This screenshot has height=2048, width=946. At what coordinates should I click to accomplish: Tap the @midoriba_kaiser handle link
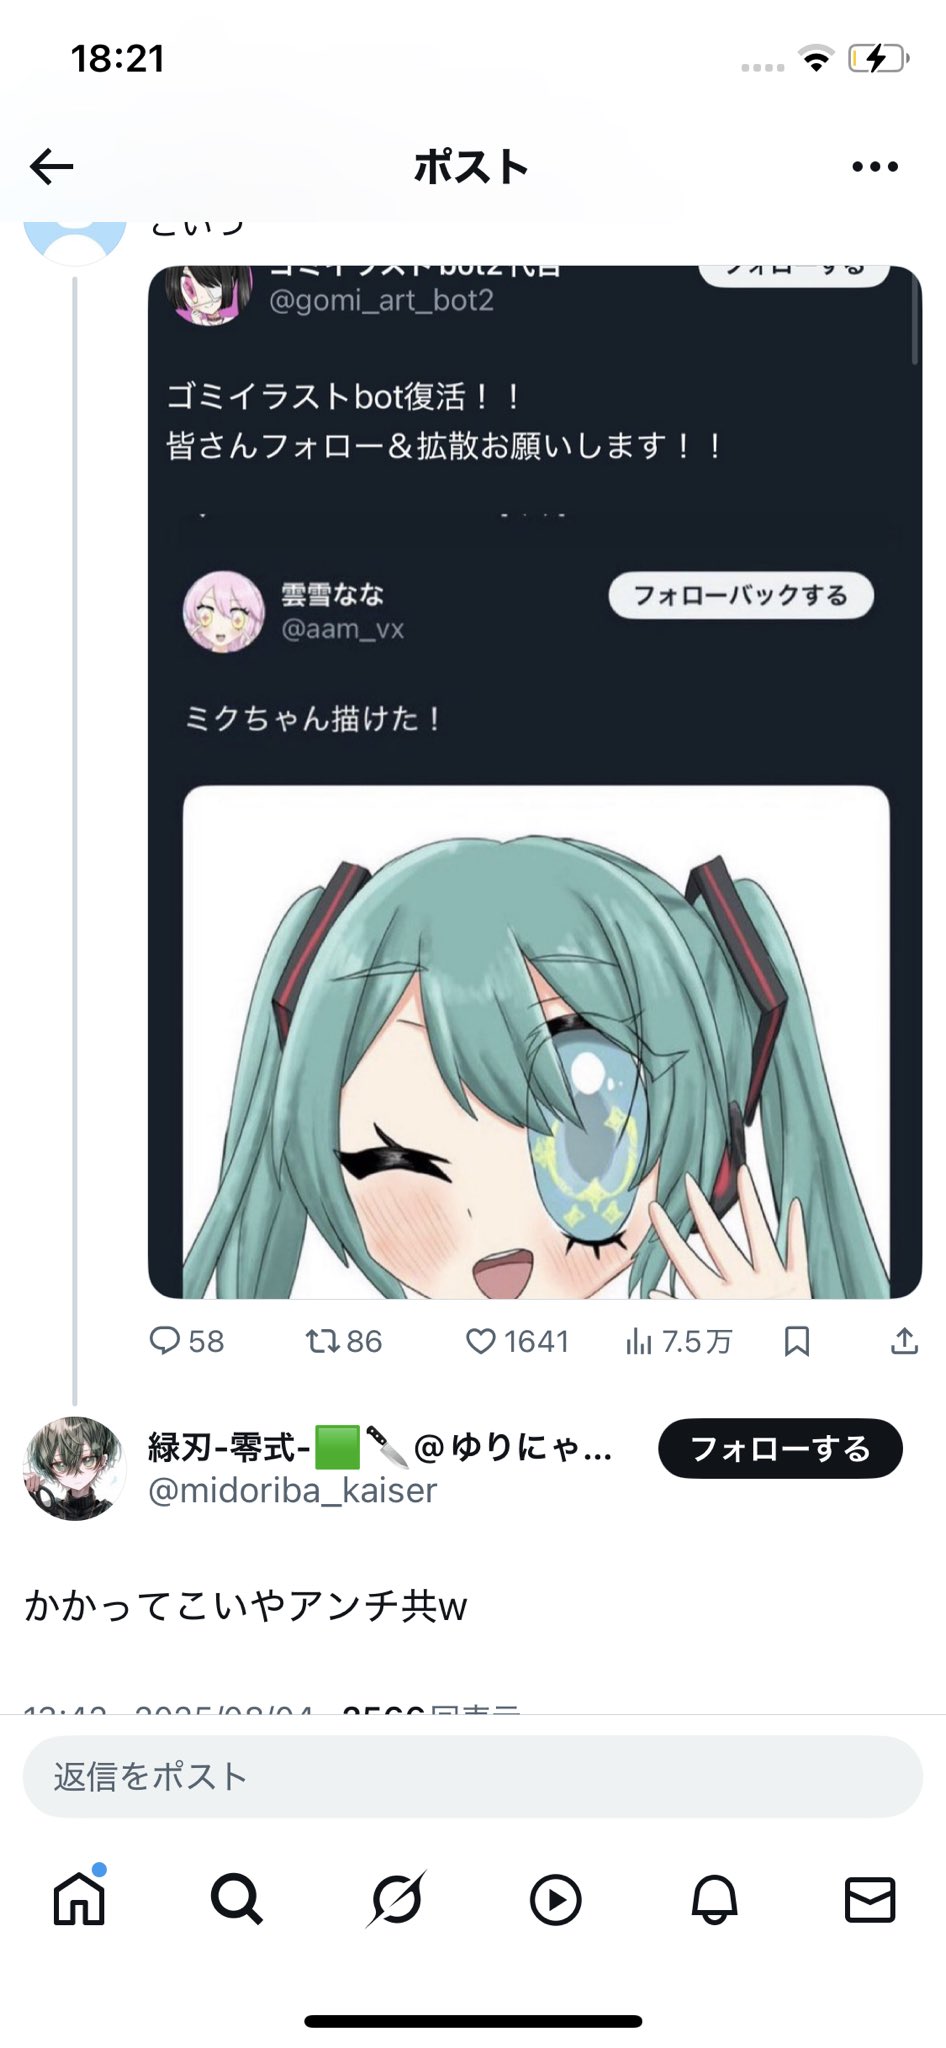point(293,1490)
